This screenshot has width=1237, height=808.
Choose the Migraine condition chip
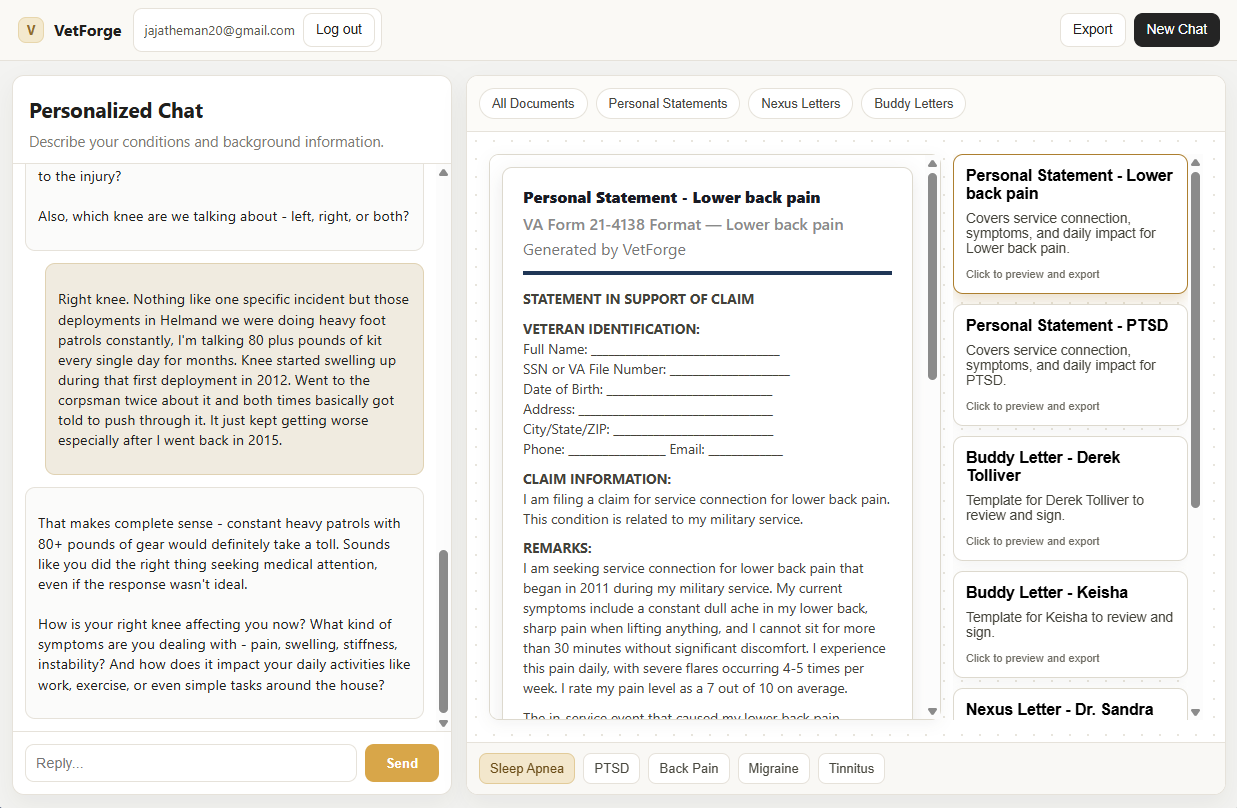(773, 768)
